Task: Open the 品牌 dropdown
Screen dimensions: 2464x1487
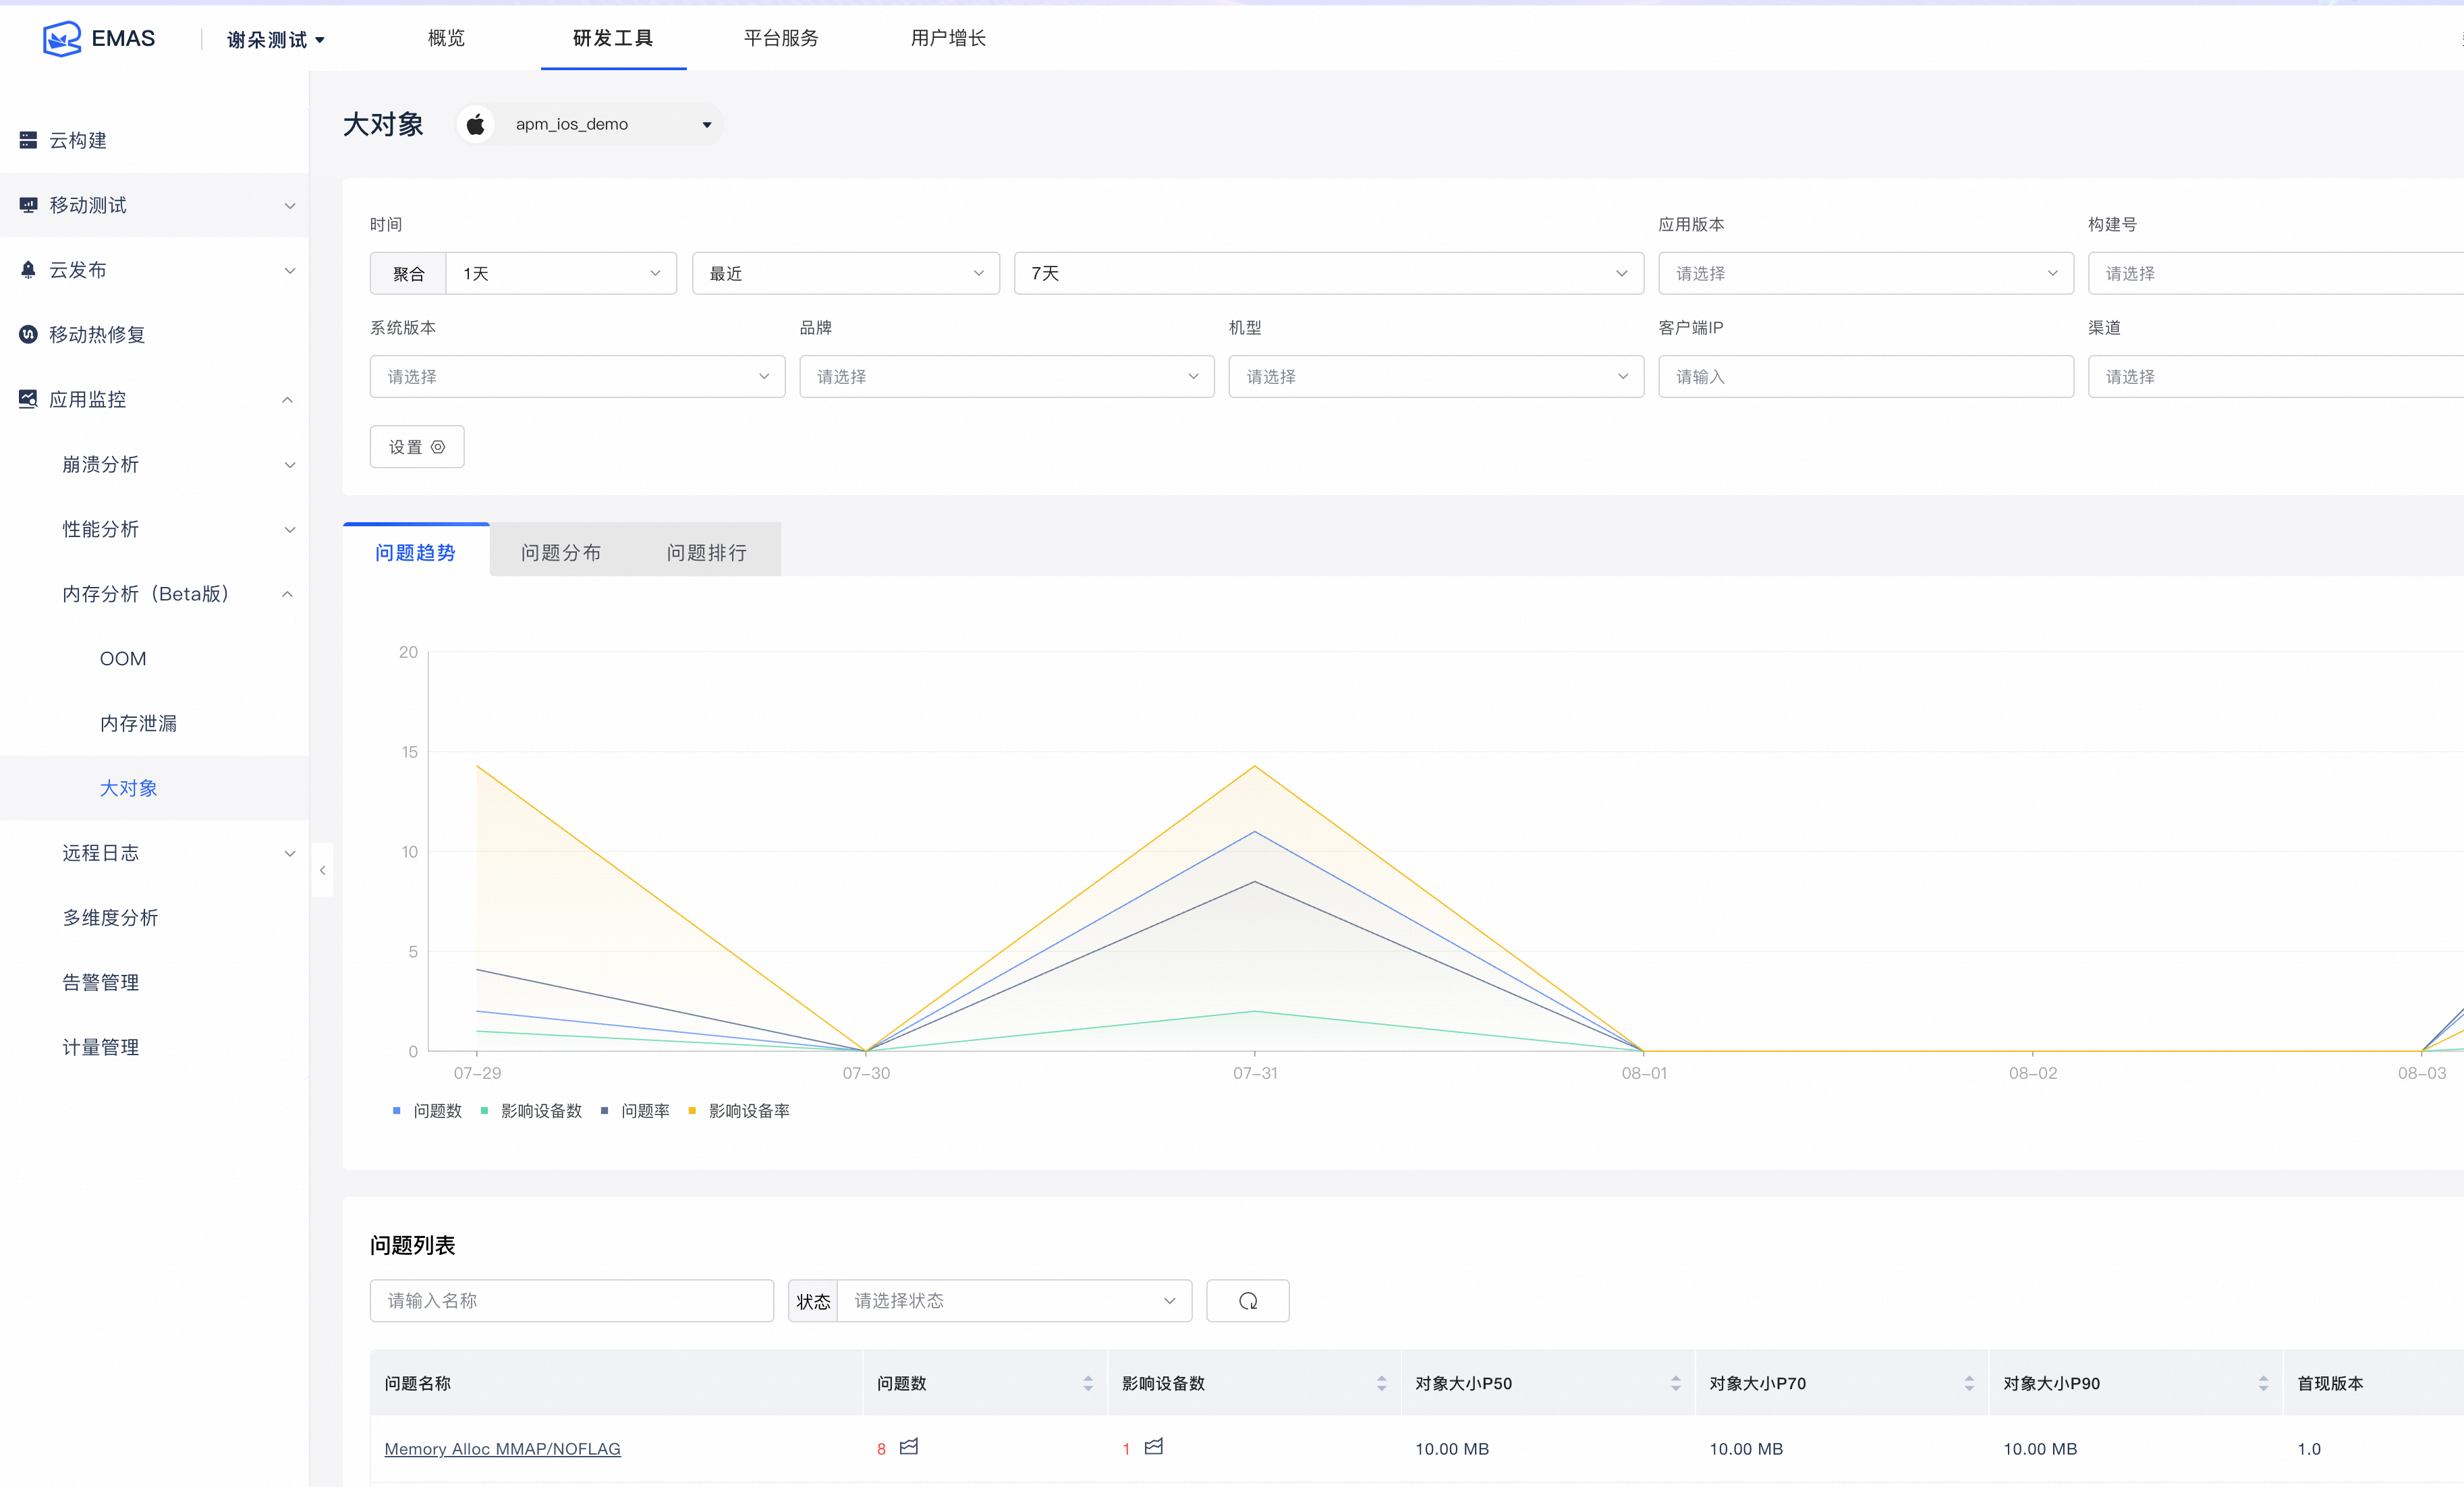Action: (x=1007, y=376)
